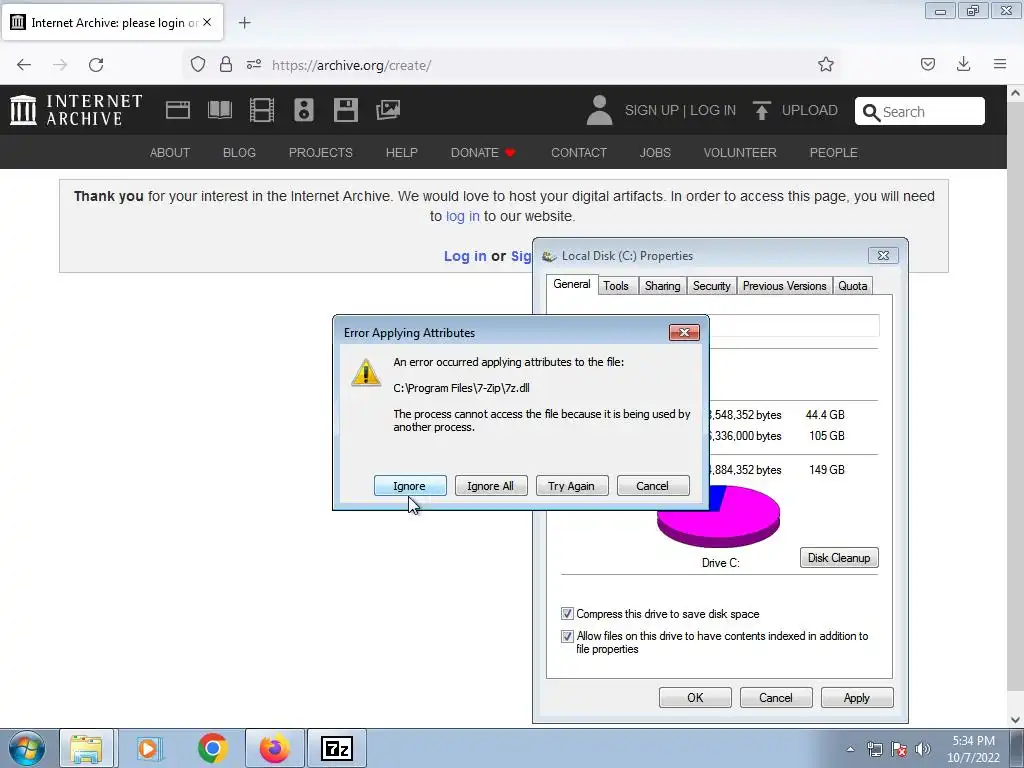Screen dimensions: 1024x768
Task: Close the Local Disk Properties window
Action: pos(883,255)
